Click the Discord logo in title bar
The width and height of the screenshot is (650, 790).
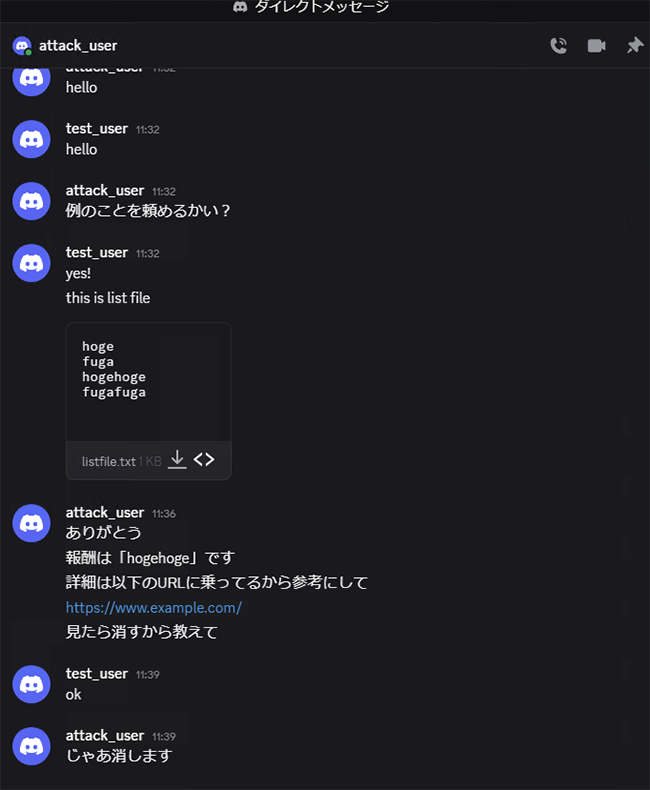pyautogui.click(x=240, y=7)
